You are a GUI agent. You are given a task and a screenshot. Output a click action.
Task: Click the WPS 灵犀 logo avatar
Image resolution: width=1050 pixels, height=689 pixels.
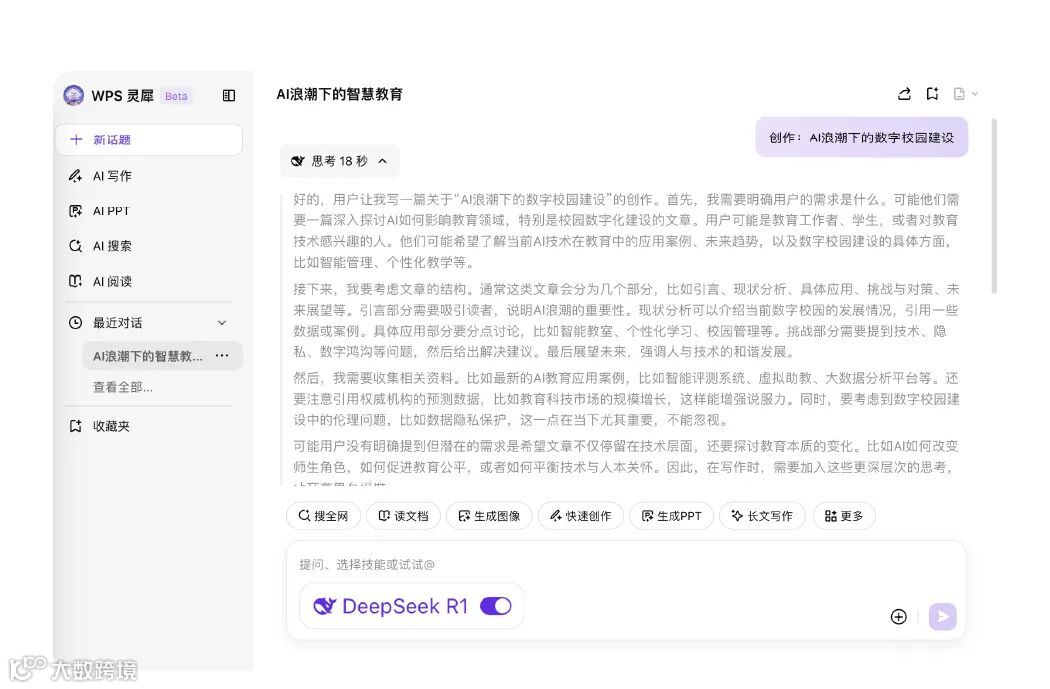point(74,95)
